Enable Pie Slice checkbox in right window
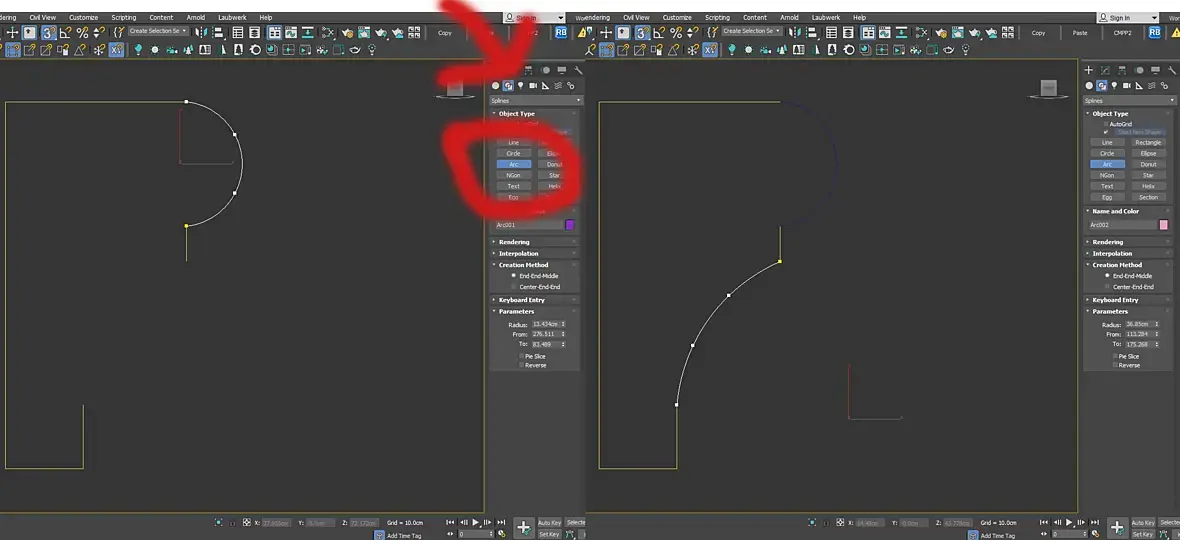Image resolution: width=1180 pixels, height=540 pixels. pos(1115,356)
